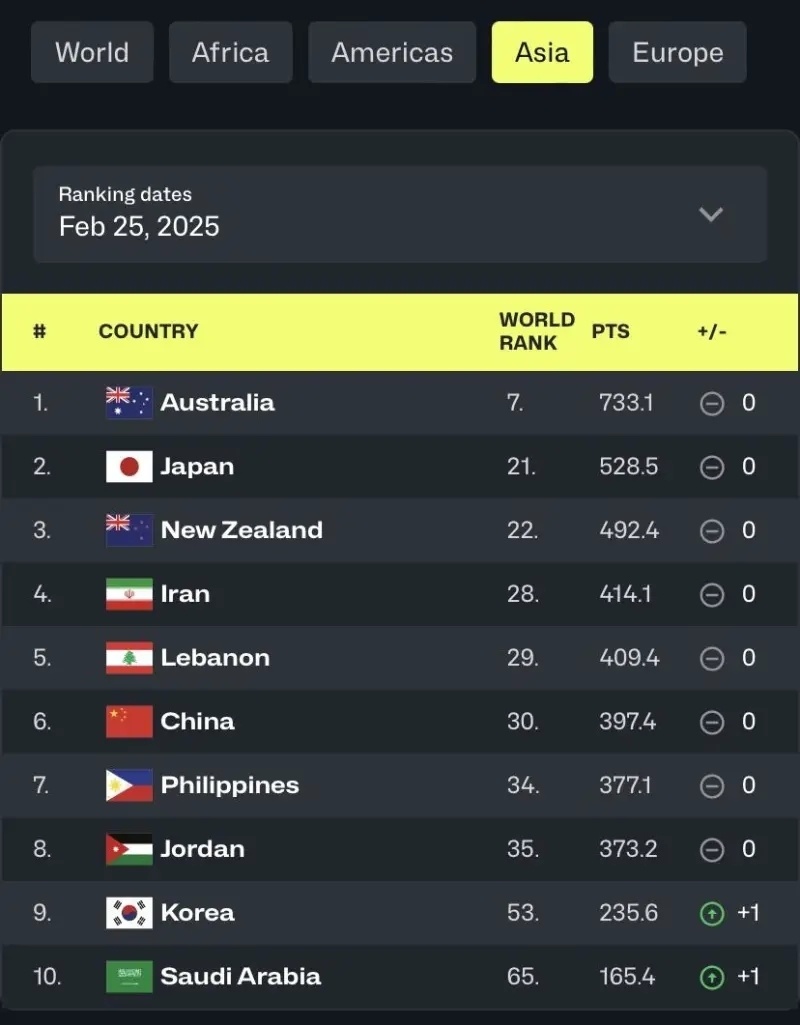
Task: Click the Lebanon flag icon
Action: click(129, 658)
